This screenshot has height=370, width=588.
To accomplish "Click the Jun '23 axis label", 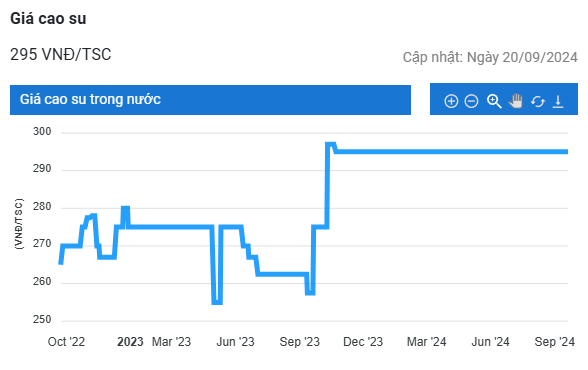I will point(235,342).
